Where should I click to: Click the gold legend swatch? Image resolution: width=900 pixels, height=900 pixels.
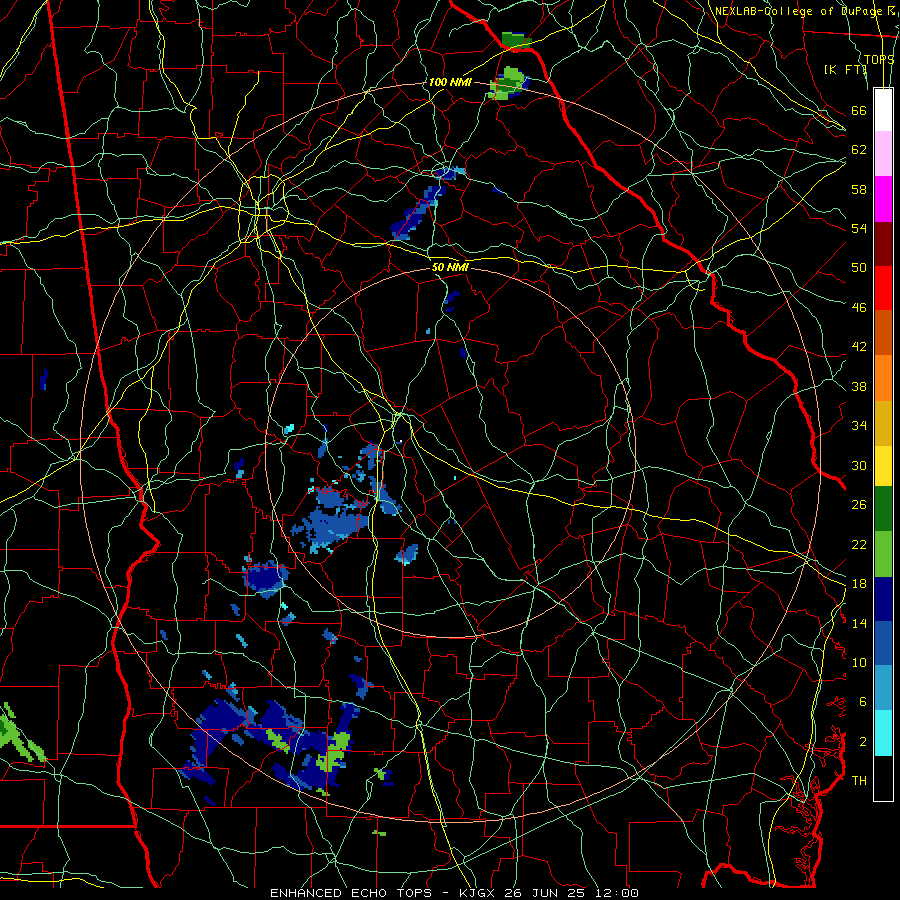tap(883, 423)
